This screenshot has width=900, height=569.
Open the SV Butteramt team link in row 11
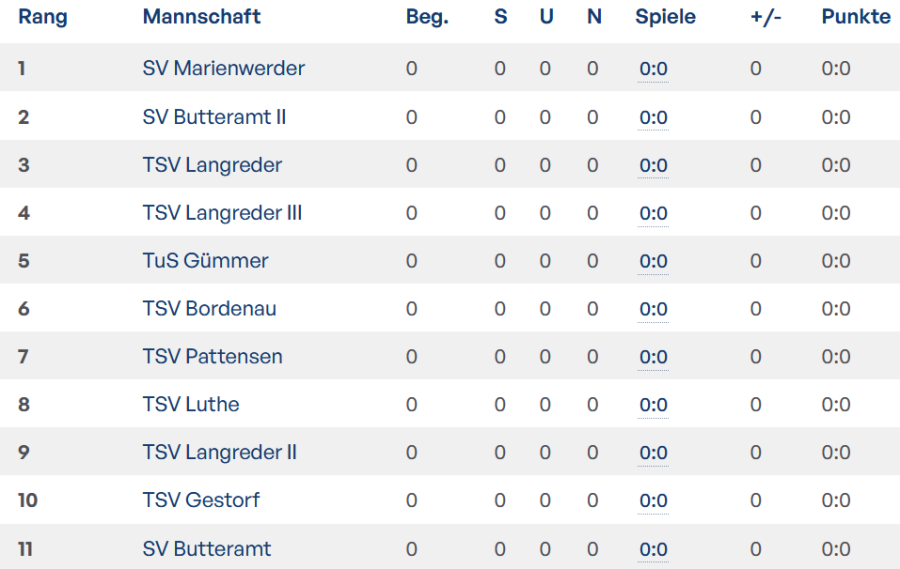[206, 549]
